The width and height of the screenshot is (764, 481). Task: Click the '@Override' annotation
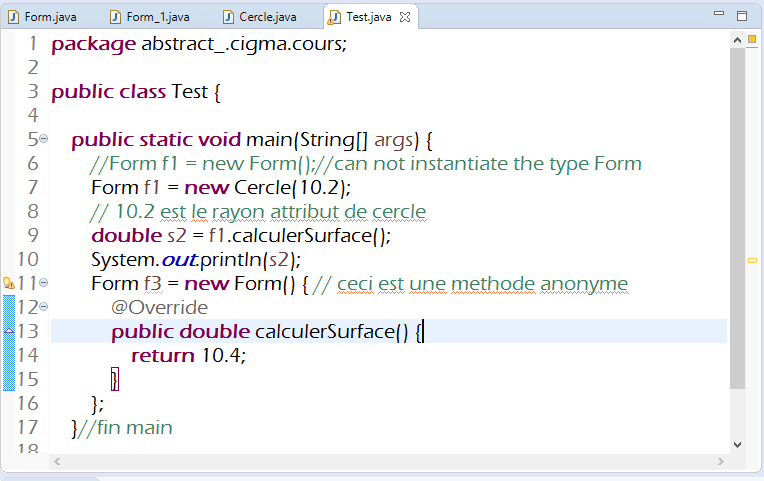coord(159,308)
